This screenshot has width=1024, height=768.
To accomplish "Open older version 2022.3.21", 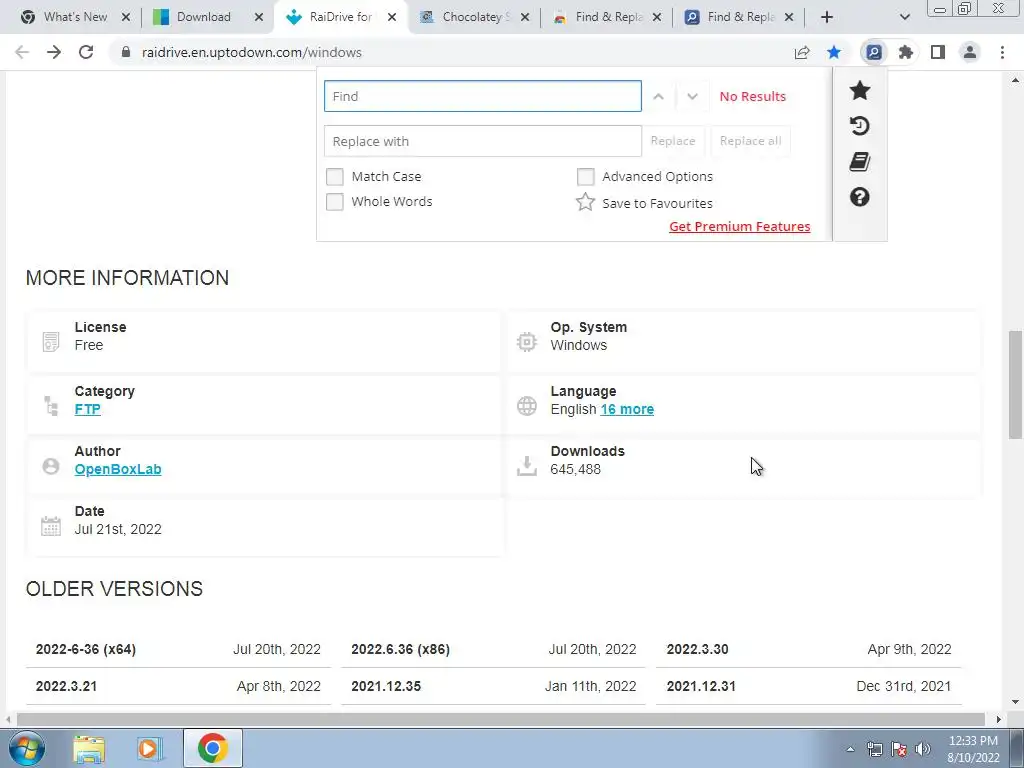I will point(66,686).
